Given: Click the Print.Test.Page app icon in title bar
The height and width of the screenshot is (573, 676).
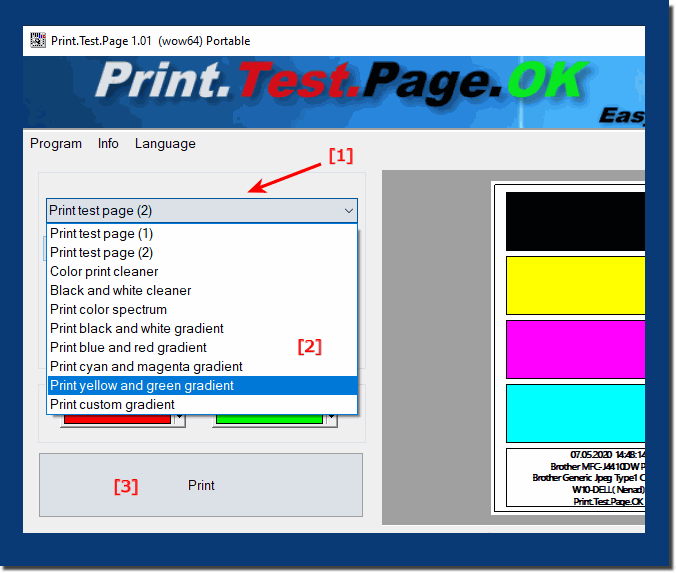Looking at the screenshot, I should pyautogui.click(x=38, y=41).
